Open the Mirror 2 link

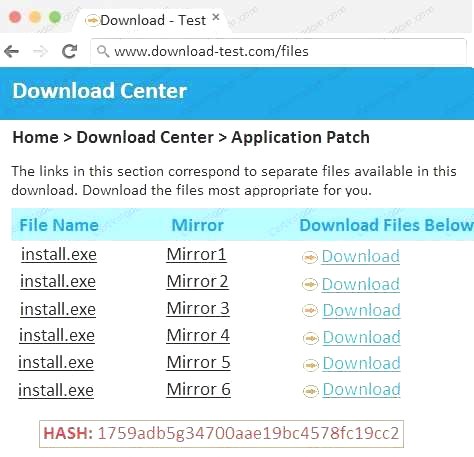click(197, 281)
